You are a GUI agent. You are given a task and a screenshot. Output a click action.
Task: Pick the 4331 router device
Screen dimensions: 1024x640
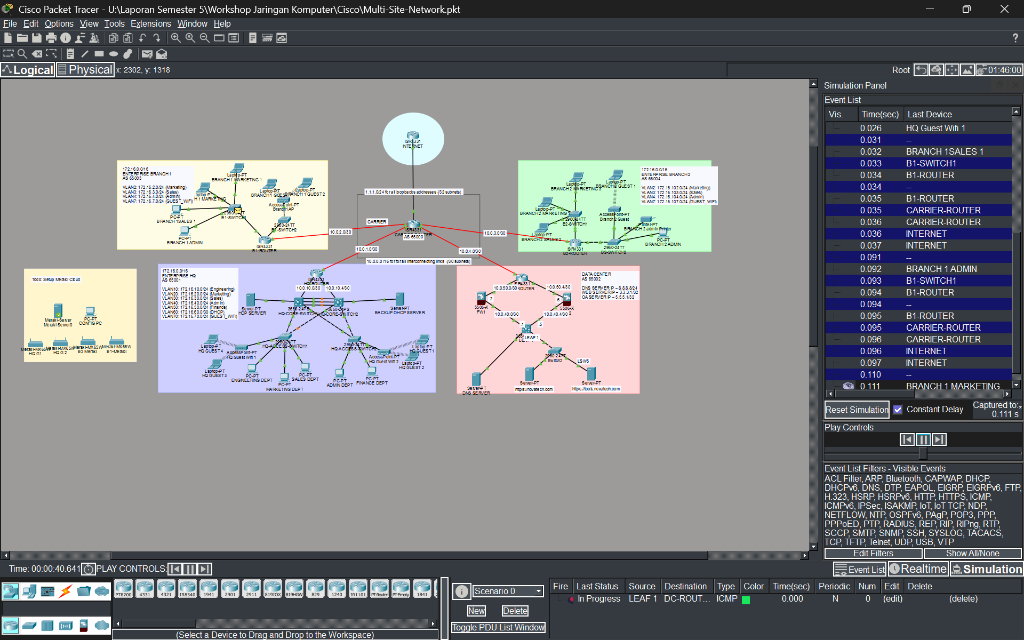(145, 588)
